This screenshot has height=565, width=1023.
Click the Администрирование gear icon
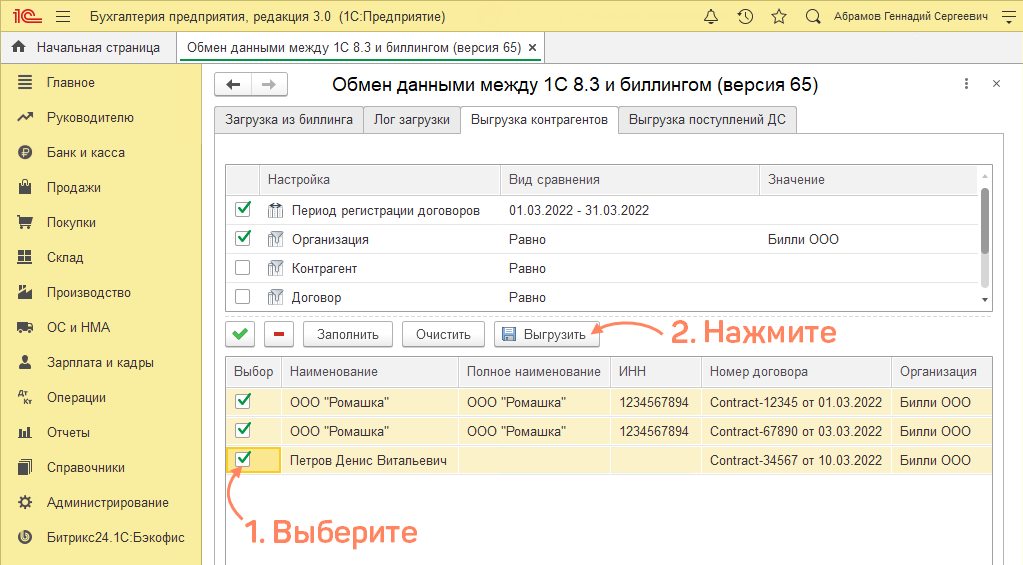tap(25, 502)
